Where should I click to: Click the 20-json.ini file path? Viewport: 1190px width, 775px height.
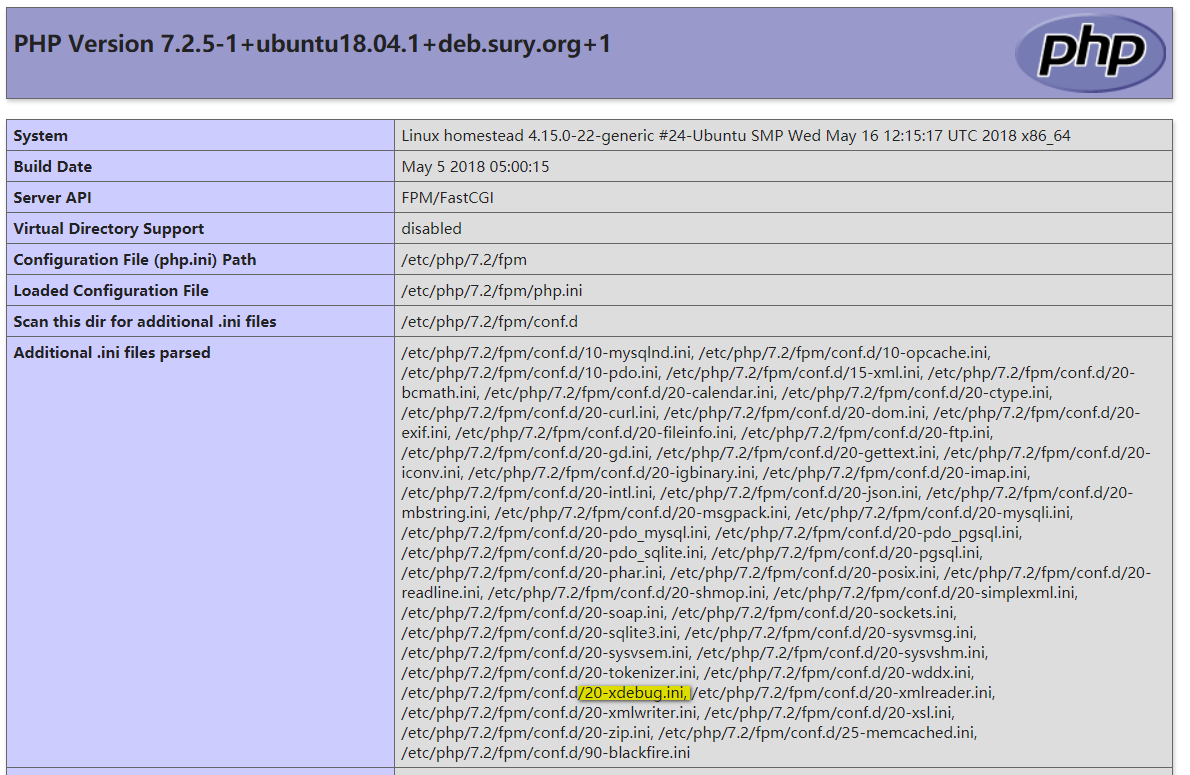pyautogui.click(x=789, y=493)
